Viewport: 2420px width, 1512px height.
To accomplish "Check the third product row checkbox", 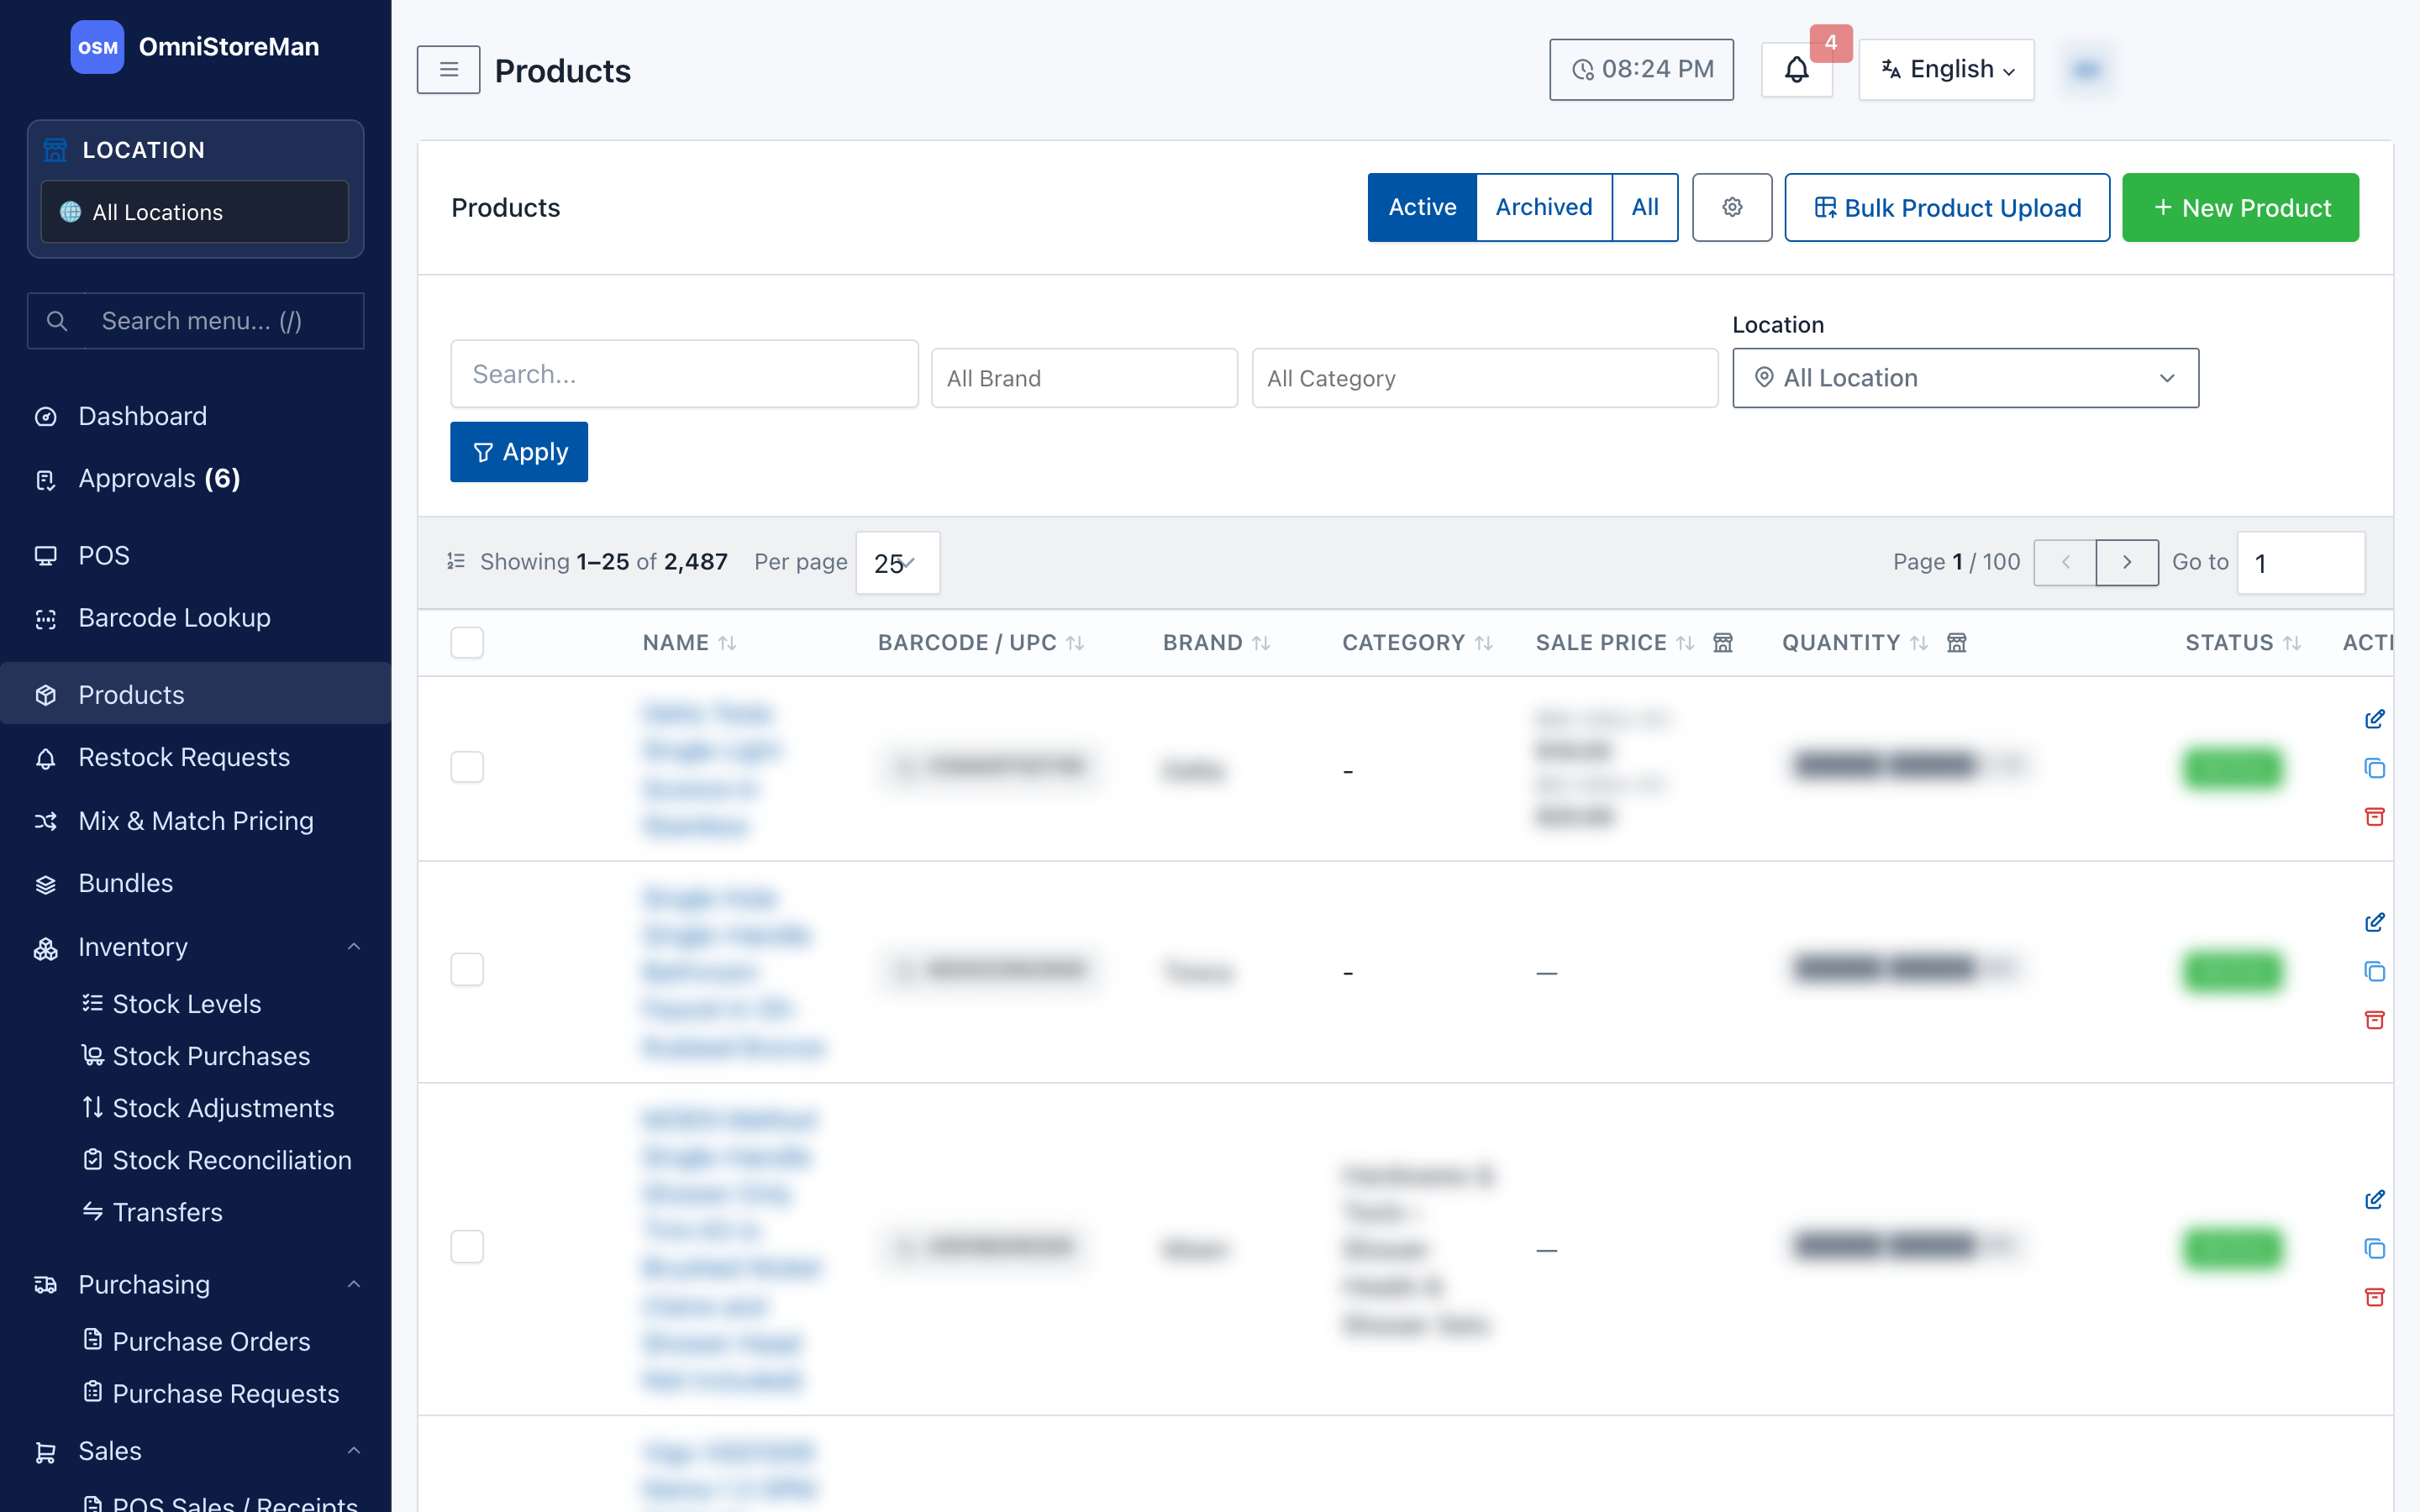I will click(467, 1246).
